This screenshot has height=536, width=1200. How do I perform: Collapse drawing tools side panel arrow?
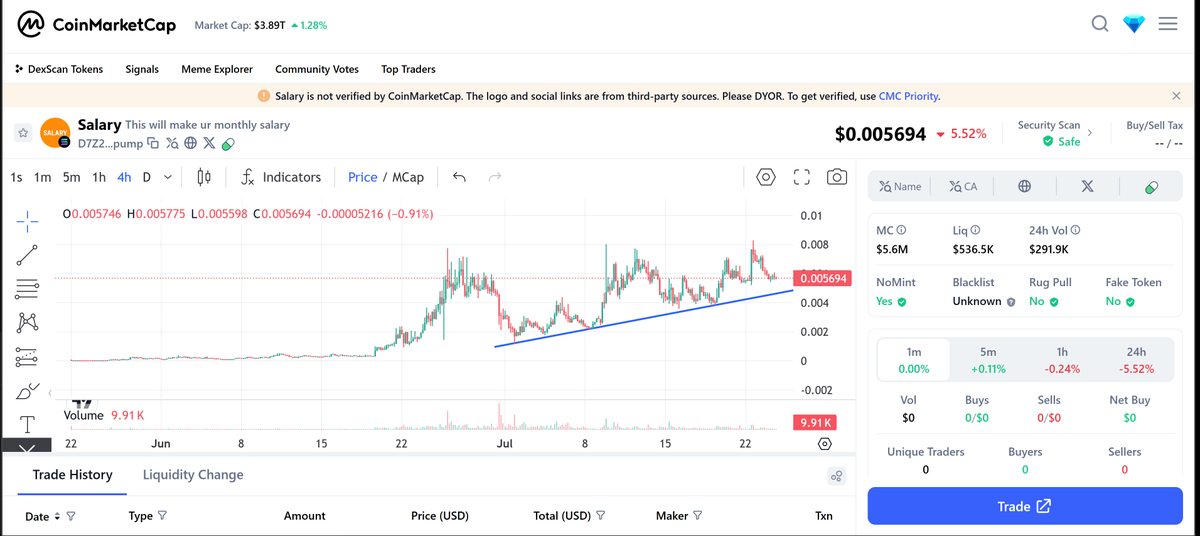coord(51,393)
